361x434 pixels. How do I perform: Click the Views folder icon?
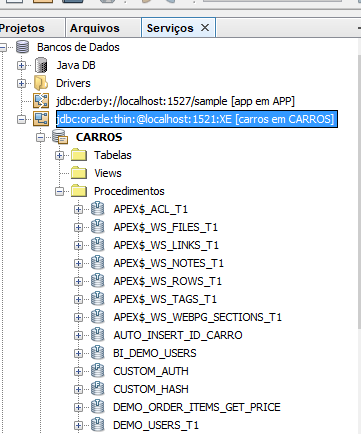(x=79, y=173)
